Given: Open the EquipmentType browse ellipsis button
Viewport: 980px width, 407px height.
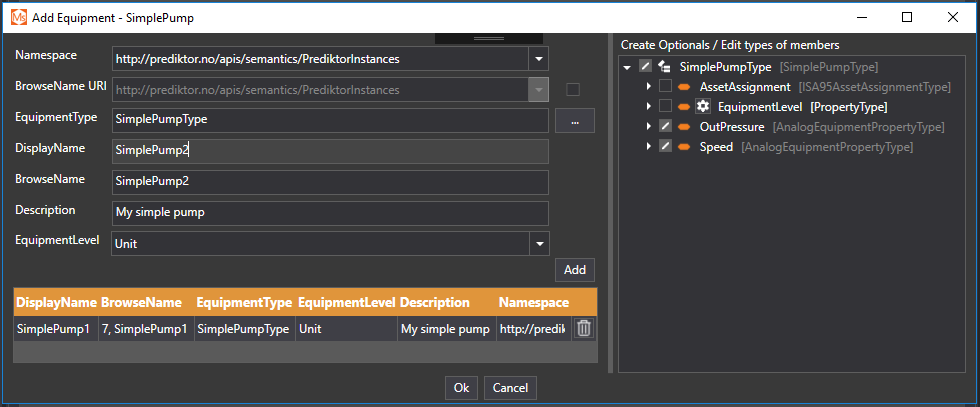Looking at the screenshot, I should pyautogui.click(x=574, y=120).
